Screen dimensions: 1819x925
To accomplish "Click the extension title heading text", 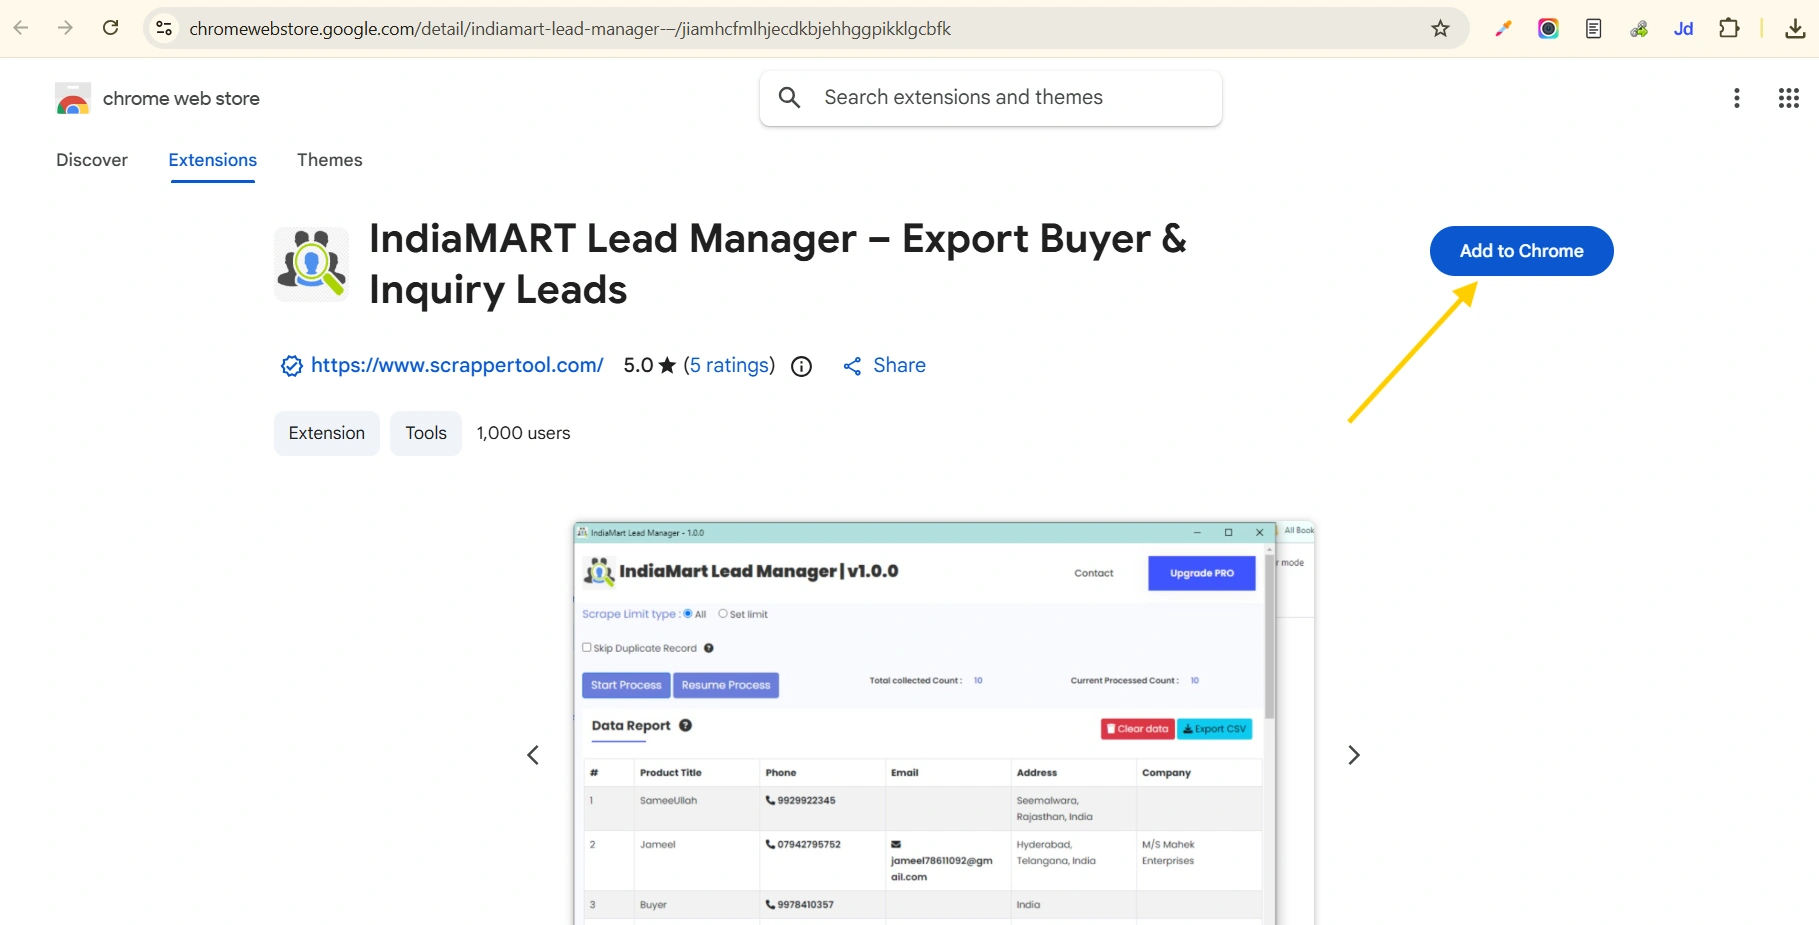I will (x=777, y=264).
